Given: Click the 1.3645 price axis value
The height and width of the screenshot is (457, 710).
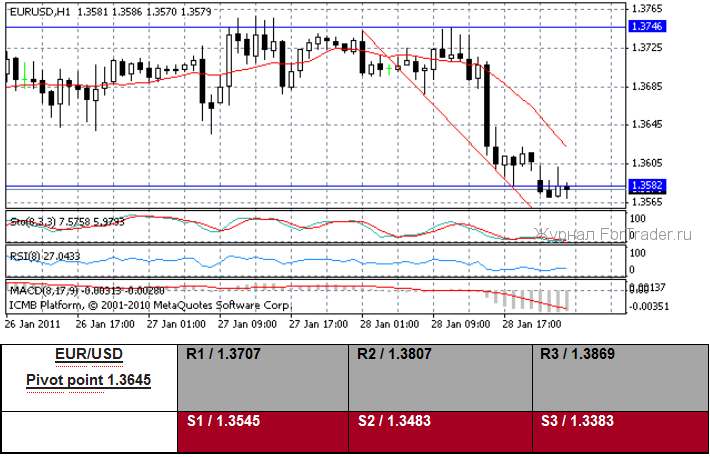Looking at the screenshot, I should coord(647,124).
